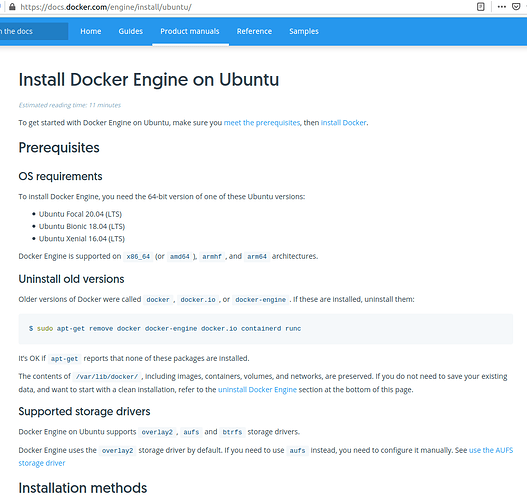Click the 'OS requirements' heading

pyautogui.click(x=60, y=176)
